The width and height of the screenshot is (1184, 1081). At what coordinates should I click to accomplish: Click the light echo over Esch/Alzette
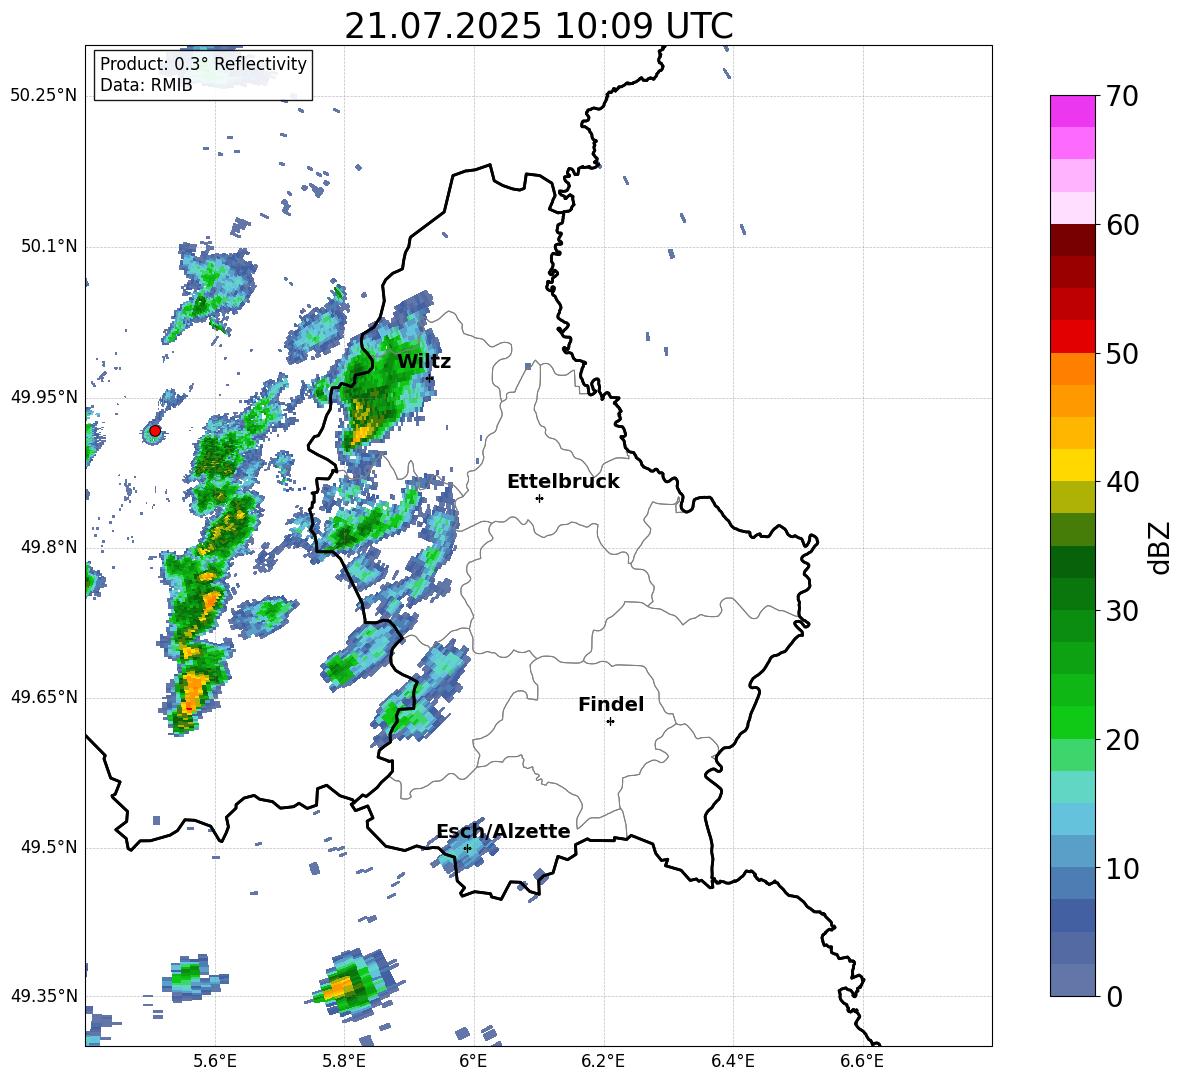pyautogui.click(x=466, y=846)
